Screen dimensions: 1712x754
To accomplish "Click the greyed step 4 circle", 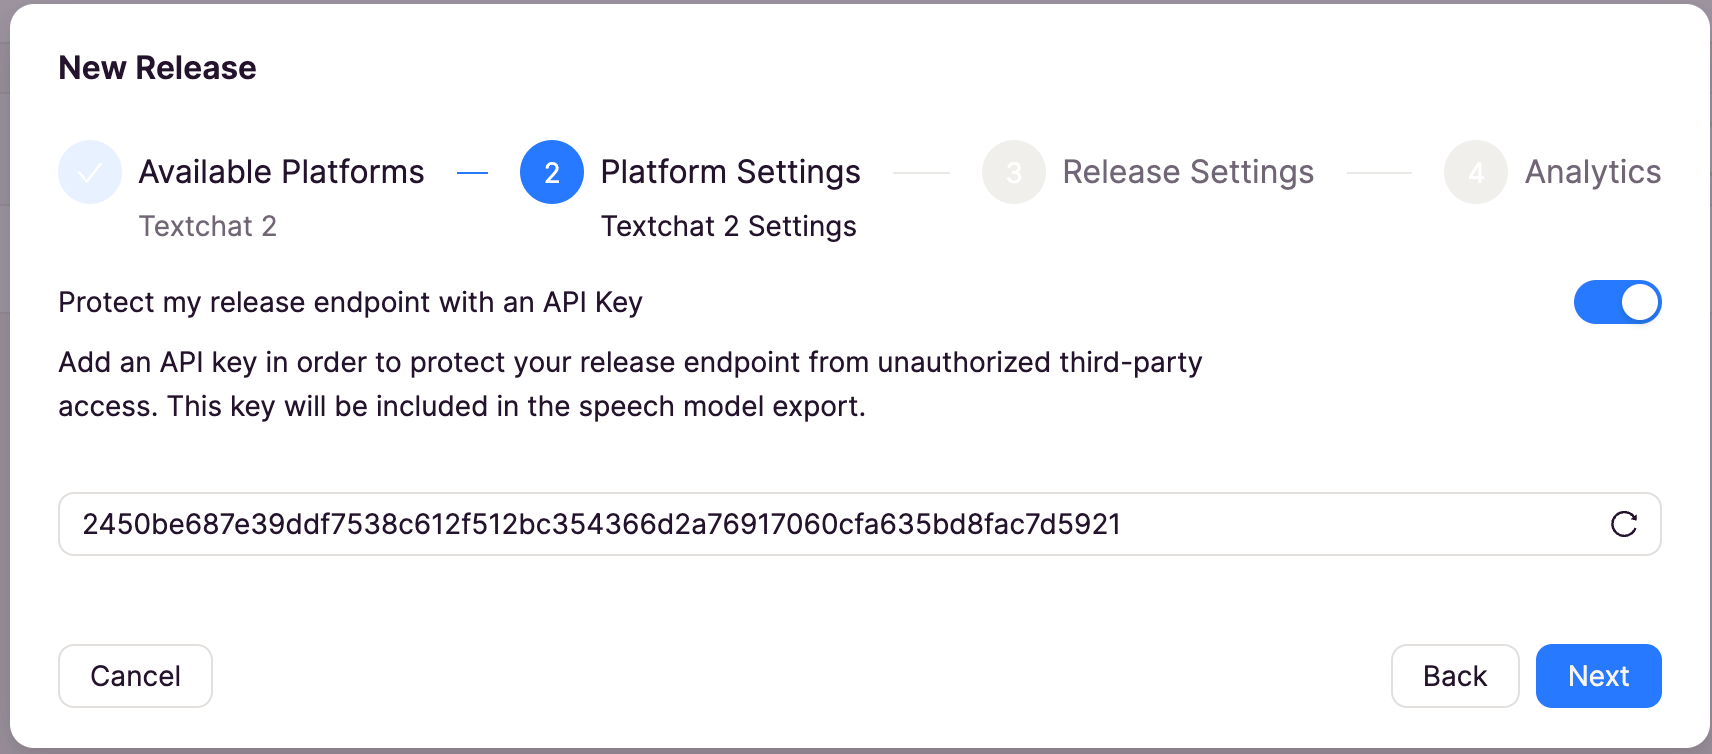I will pos(1476,172).
